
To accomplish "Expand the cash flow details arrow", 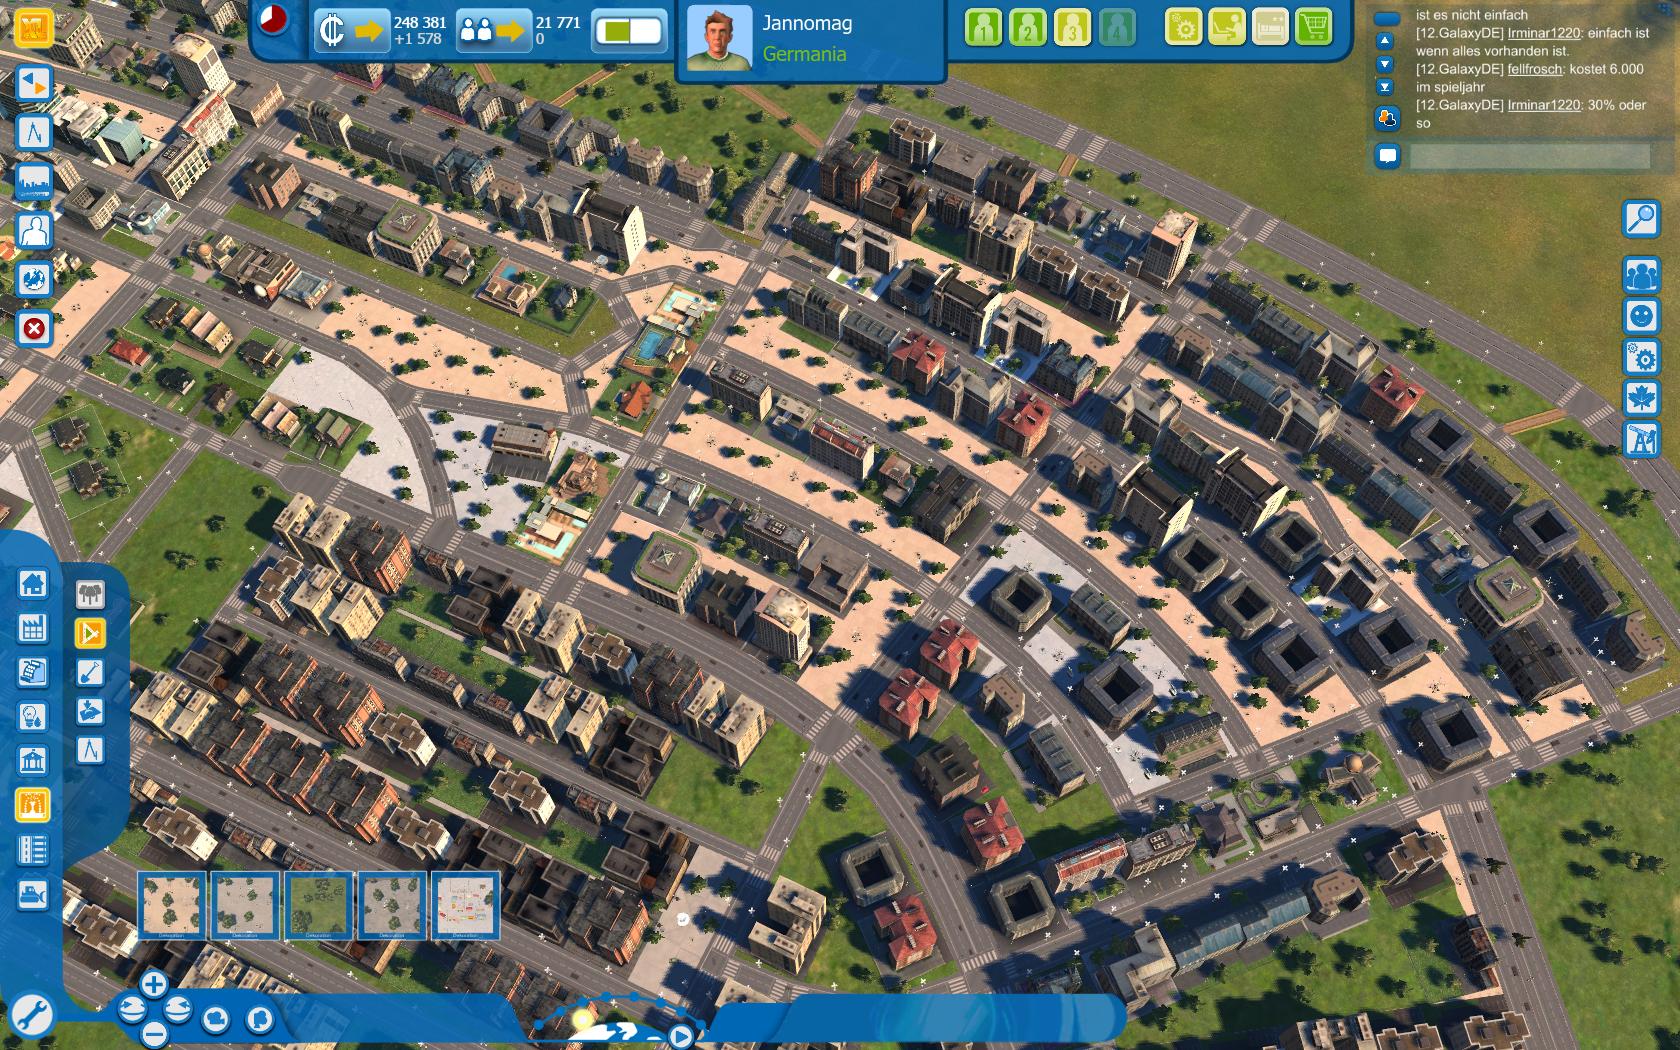I will [368, 31].
